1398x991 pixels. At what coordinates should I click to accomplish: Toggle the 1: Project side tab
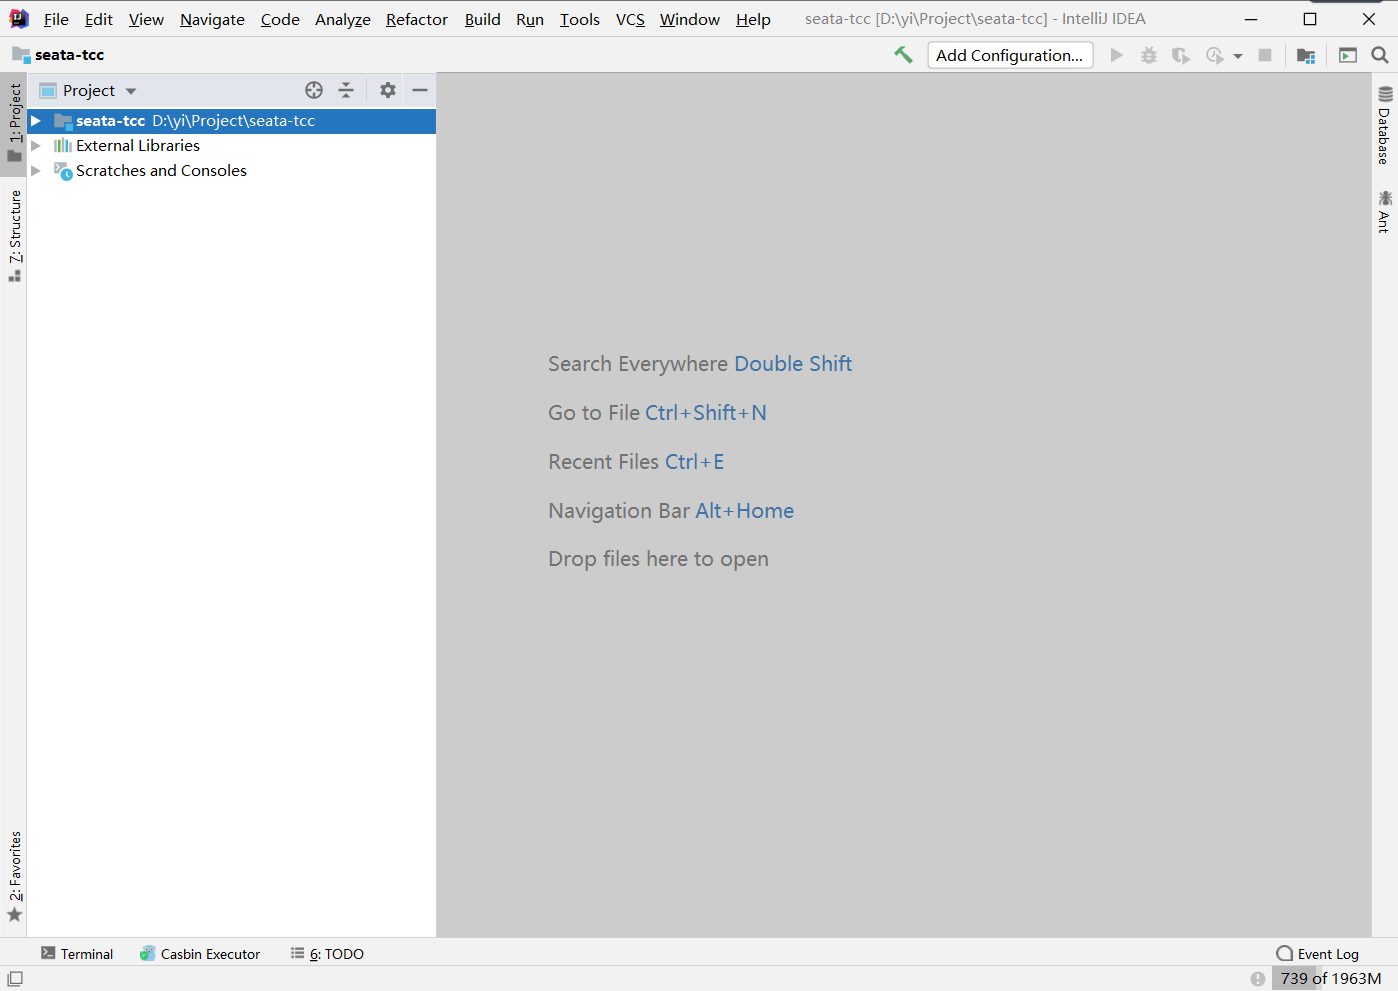point(14,123)
